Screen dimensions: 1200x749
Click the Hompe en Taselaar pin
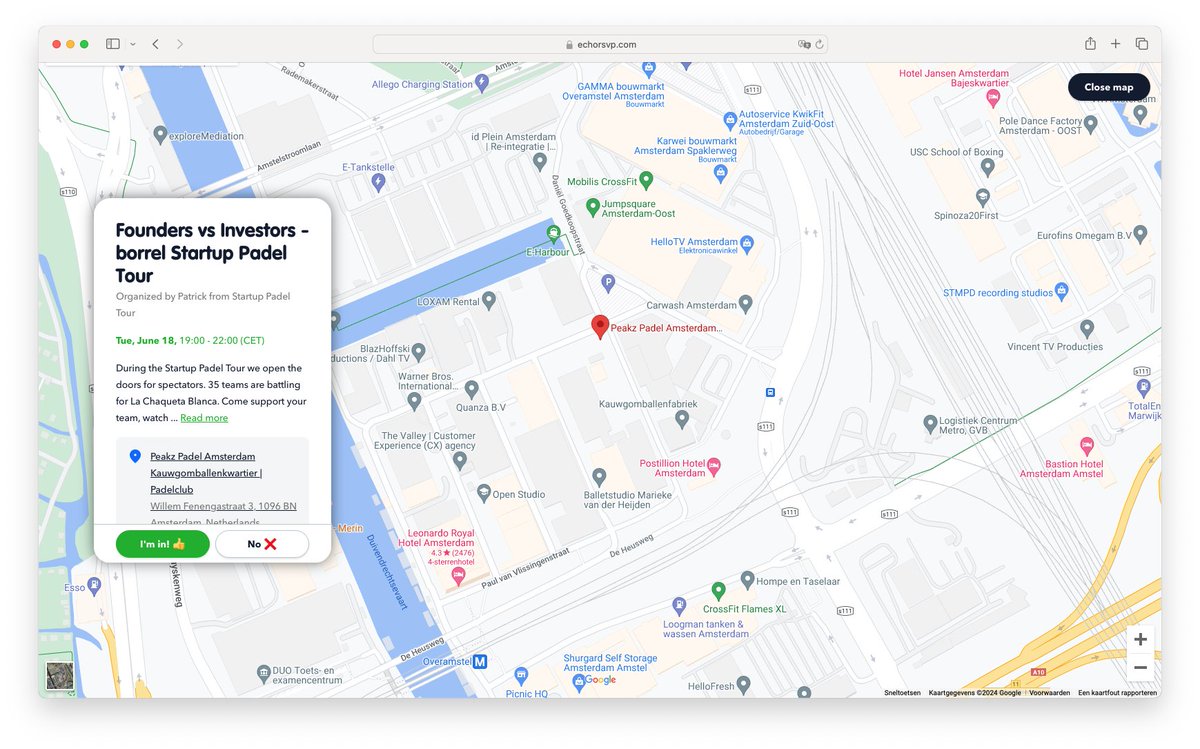click(747, 580)
